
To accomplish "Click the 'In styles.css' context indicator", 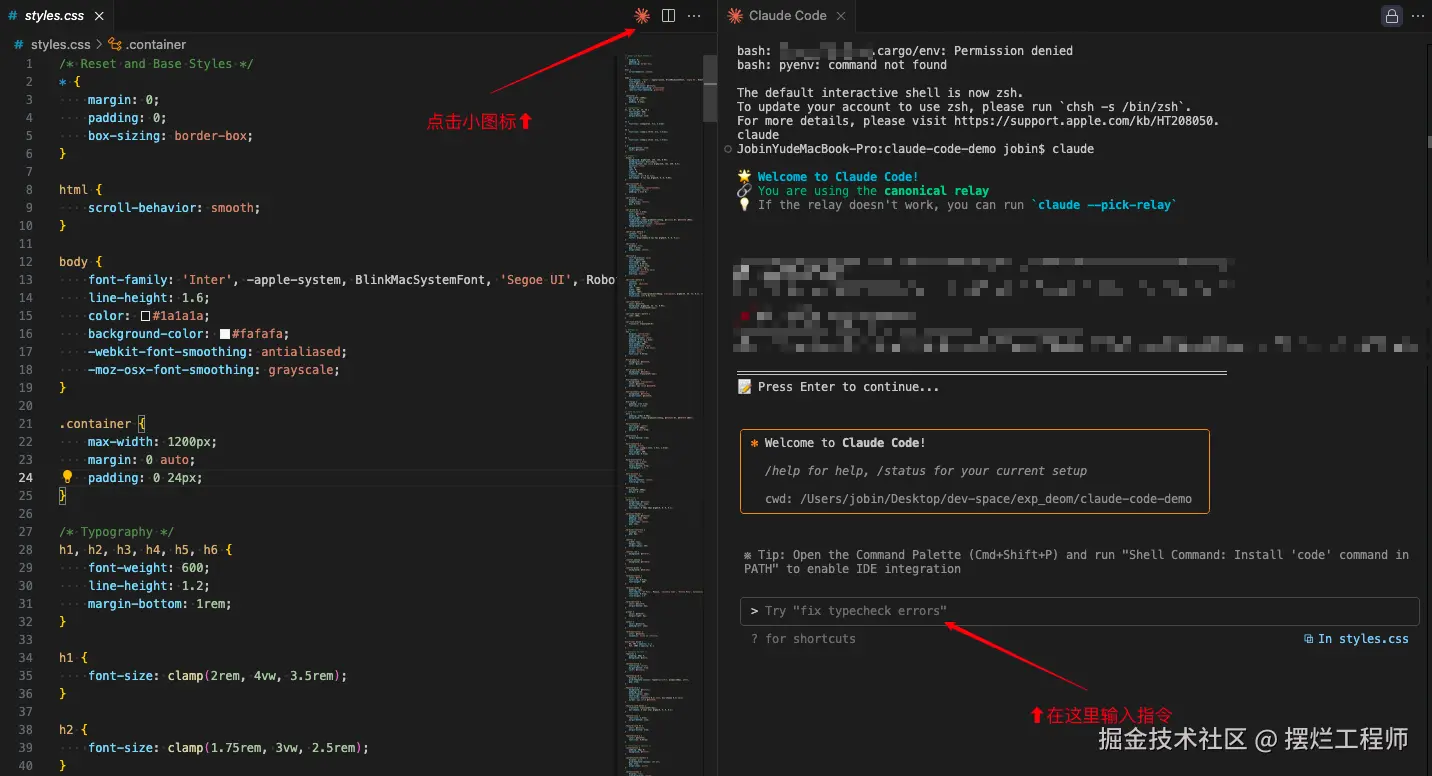I will click(1356, 639).
